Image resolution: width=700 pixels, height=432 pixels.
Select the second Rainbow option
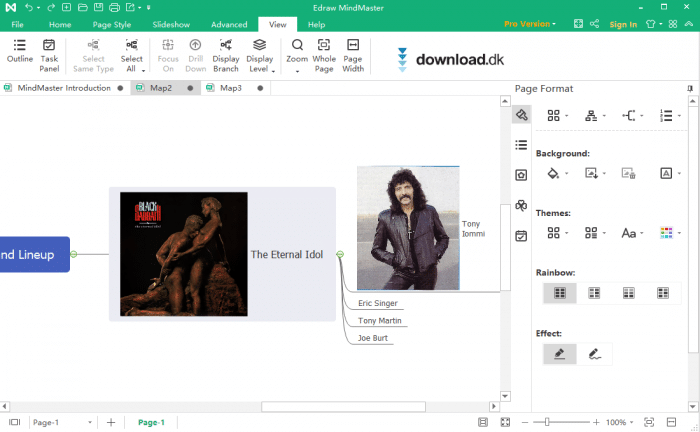pos(594,293)
